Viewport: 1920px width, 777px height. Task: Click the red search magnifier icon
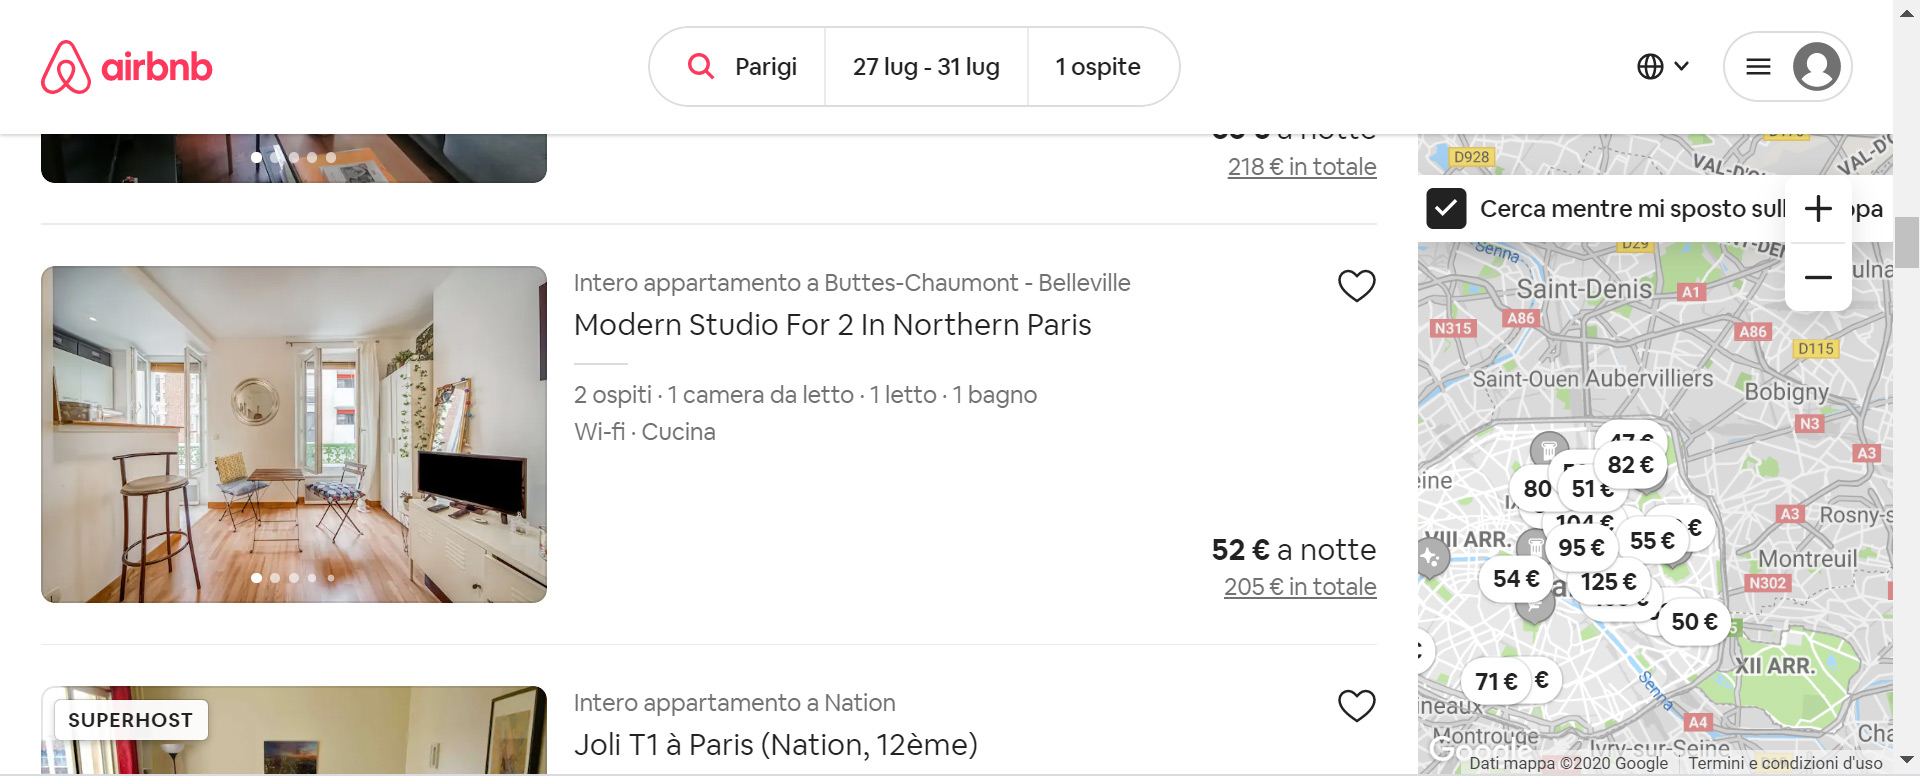701,67
